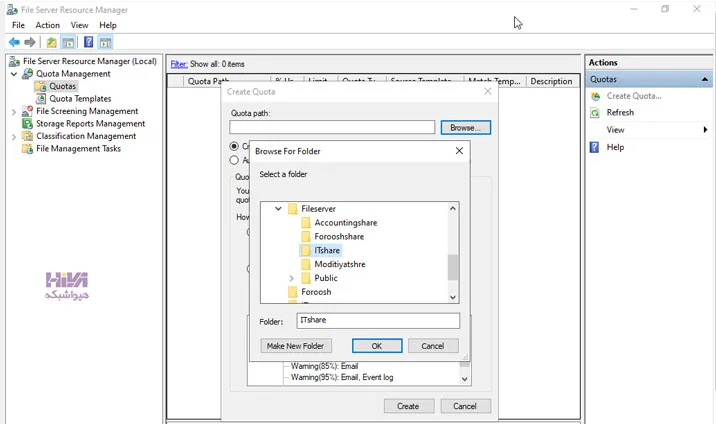Image resolution: width=716 pixels, height=424 pixels.
Task: Click the Quota path input field
Action: tap(332, 127)
